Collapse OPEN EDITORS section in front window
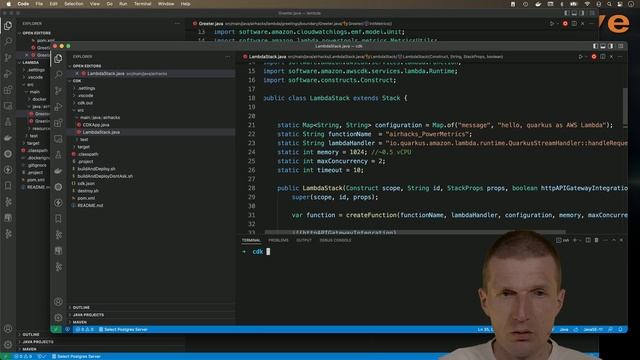 87,66
